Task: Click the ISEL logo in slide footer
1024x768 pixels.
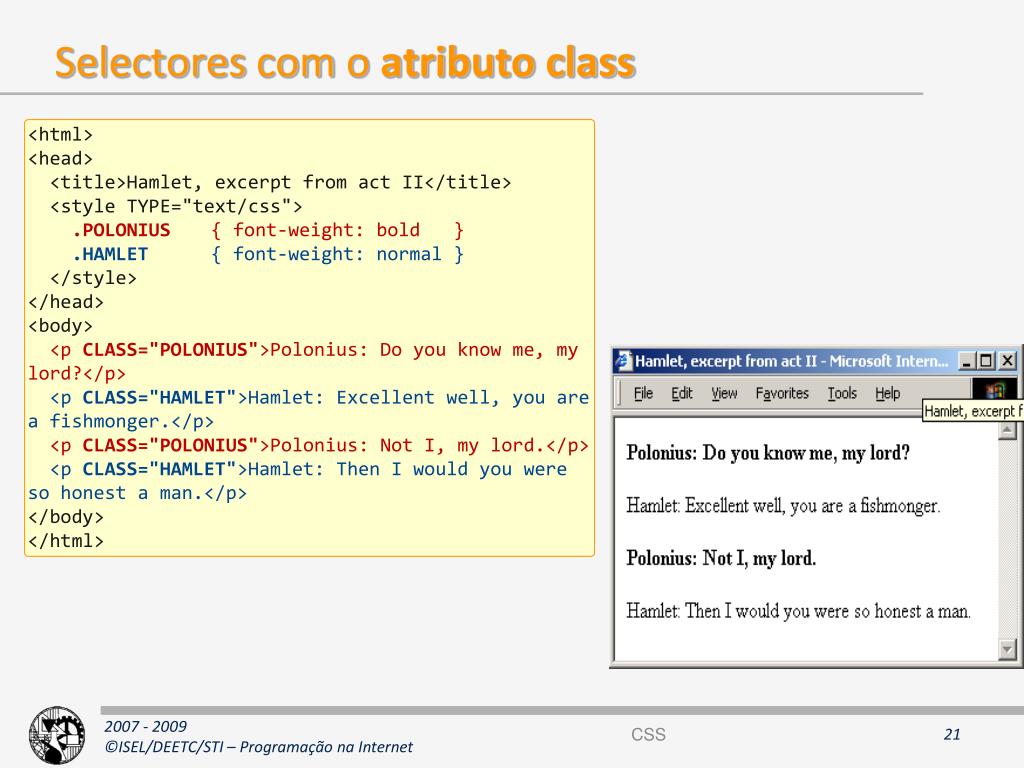Action: tap(57, 735)
